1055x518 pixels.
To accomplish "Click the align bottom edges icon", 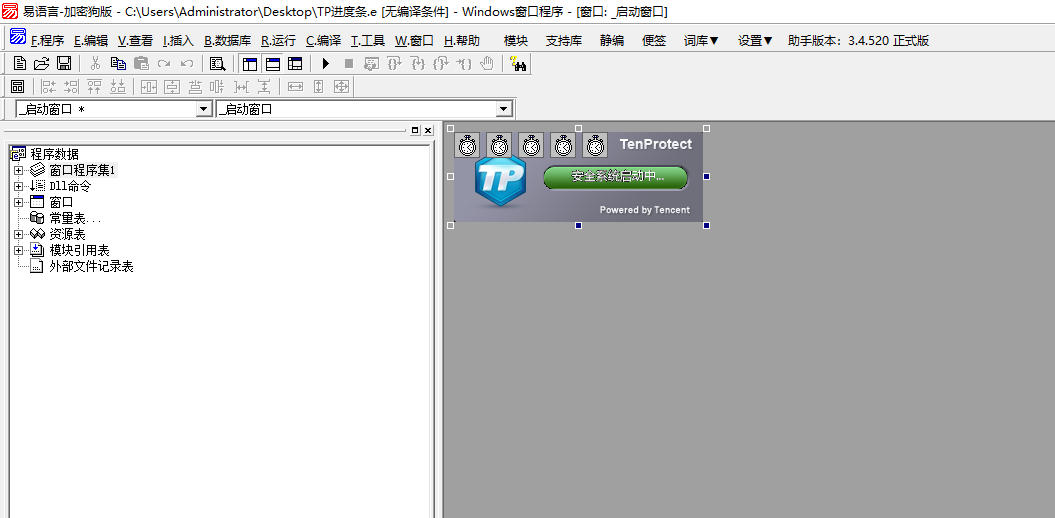I will click(118, 86).
